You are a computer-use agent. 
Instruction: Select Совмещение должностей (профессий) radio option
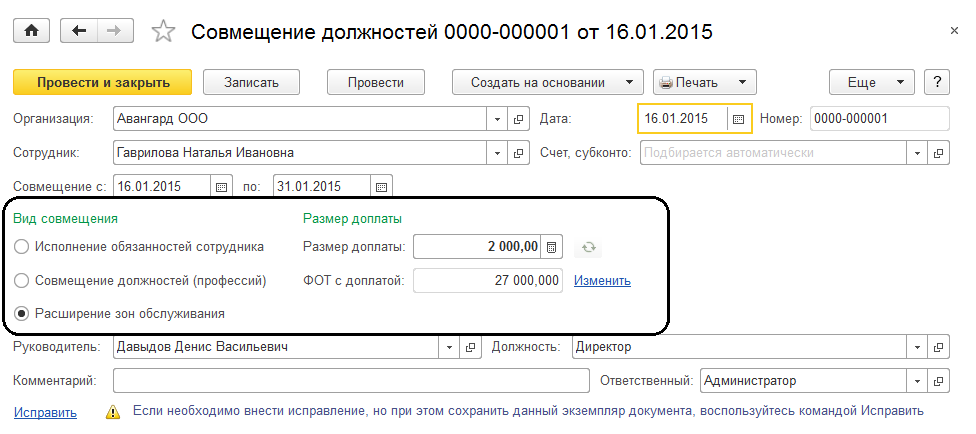coord(22,281)
